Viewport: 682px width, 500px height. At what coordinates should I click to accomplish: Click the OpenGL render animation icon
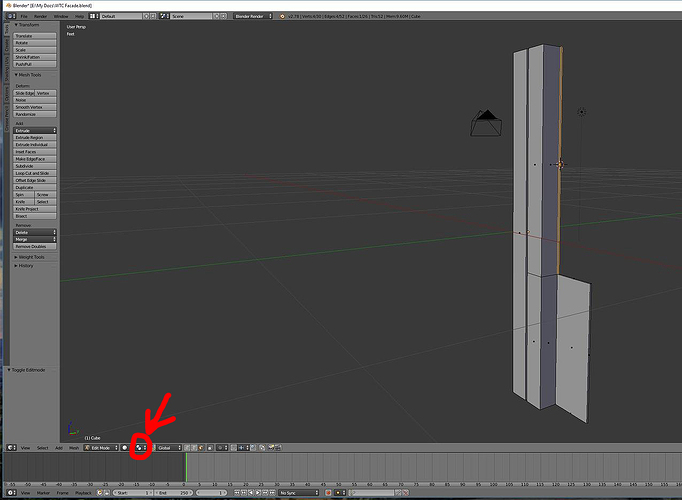[277, 447]
